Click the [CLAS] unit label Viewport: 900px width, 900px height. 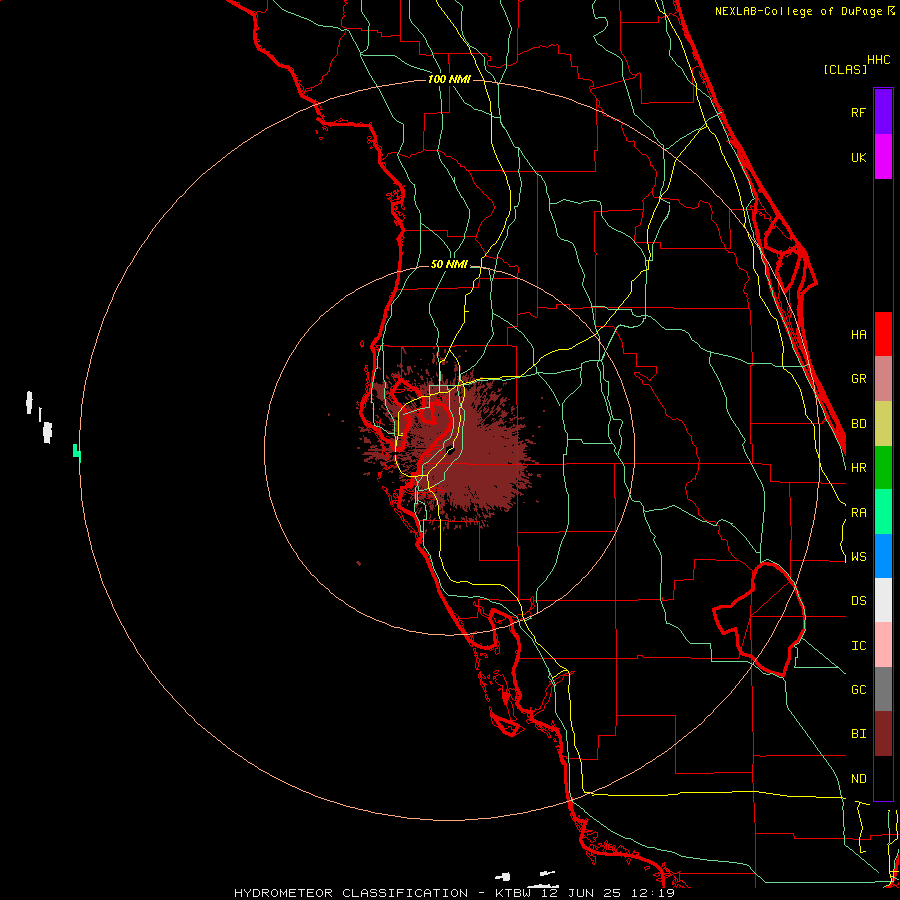point(845,69)
